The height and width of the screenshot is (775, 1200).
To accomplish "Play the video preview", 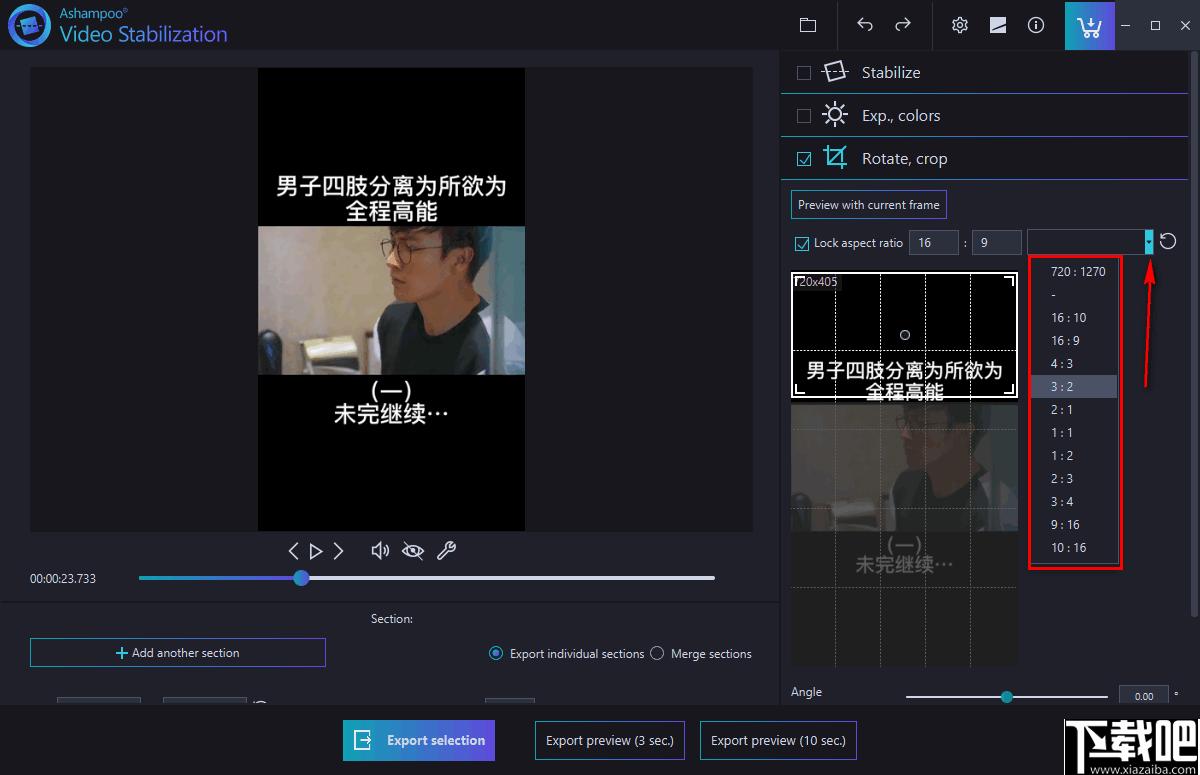I will pyautogui.click(x=316, y=551).
